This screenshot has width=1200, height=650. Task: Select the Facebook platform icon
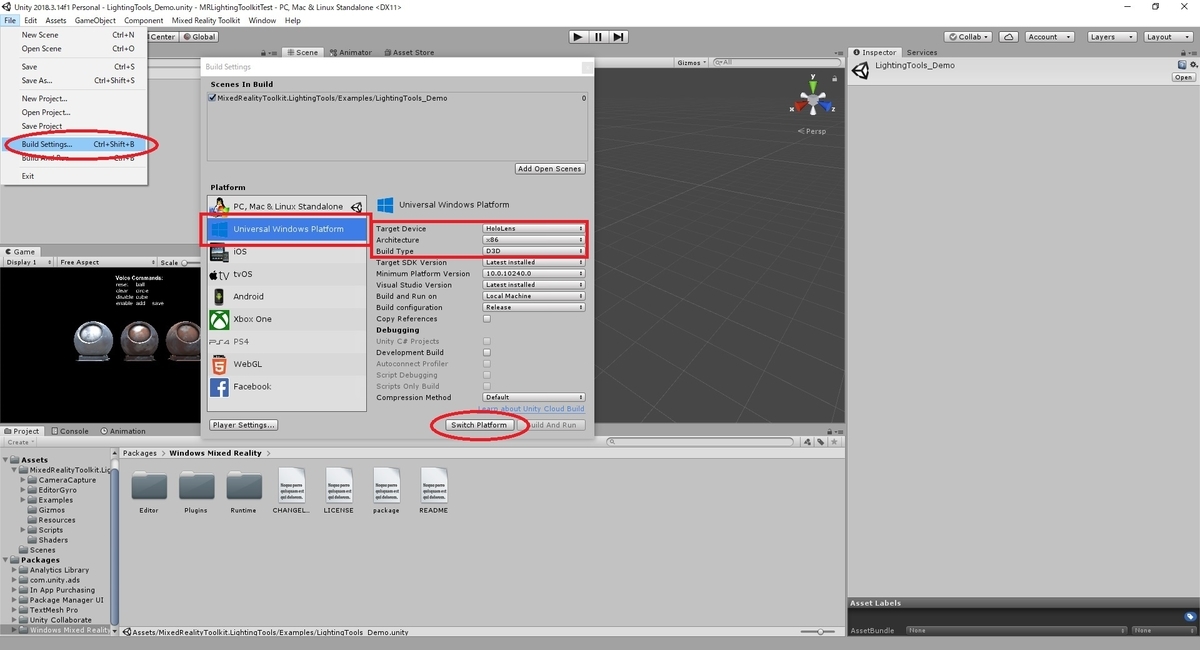[219, 387]
